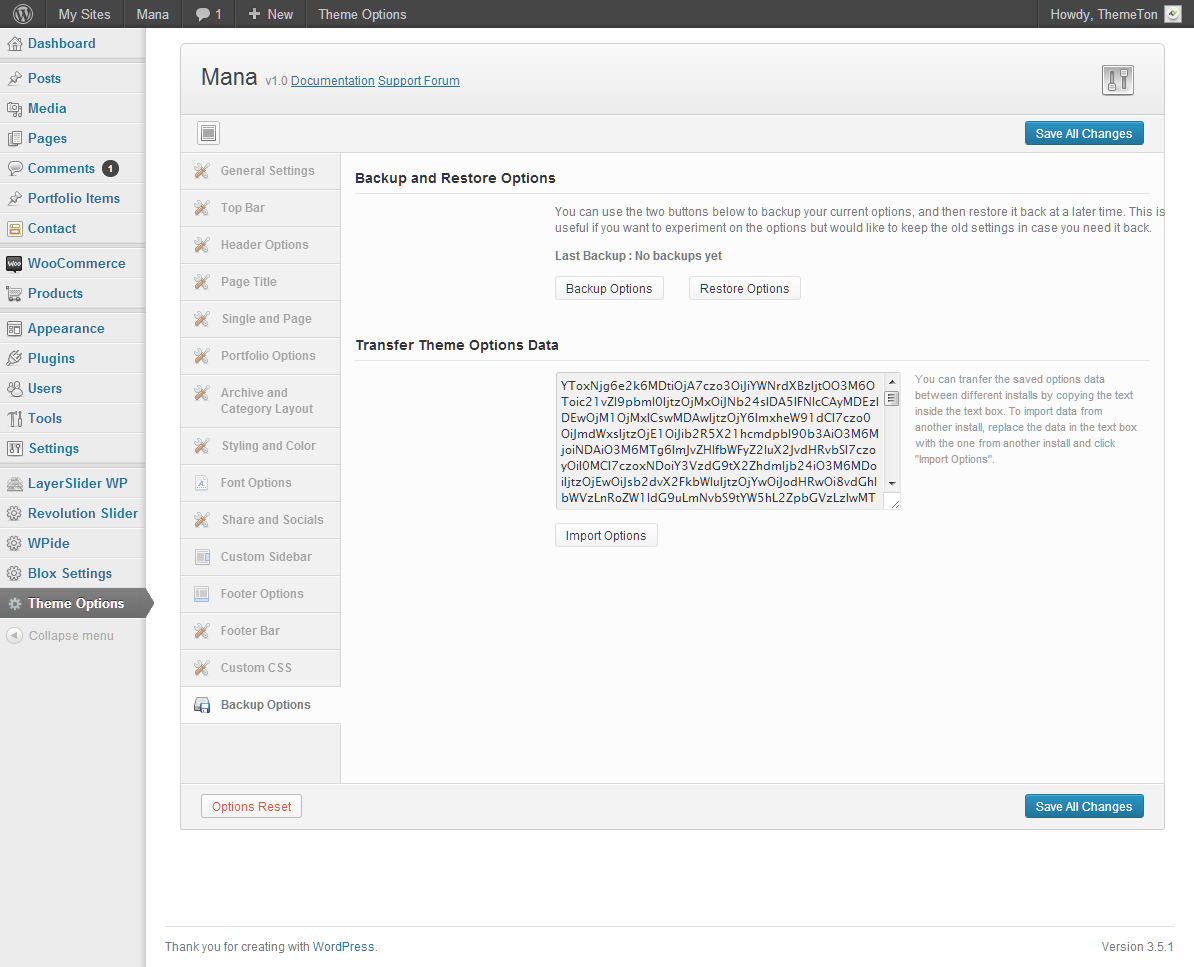Click the Import Options button
Image resolution: width=1194 pixels, height=967 pixels.
(x=606, y=536)
